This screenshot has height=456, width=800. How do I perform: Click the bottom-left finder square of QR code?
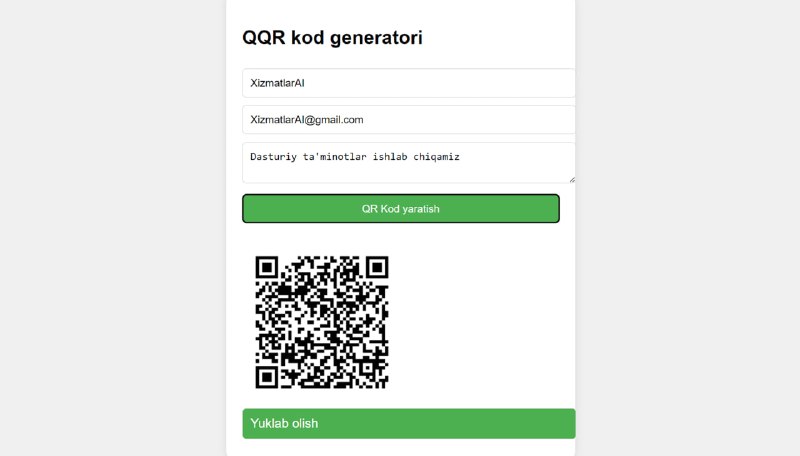[x=267, y=377]
